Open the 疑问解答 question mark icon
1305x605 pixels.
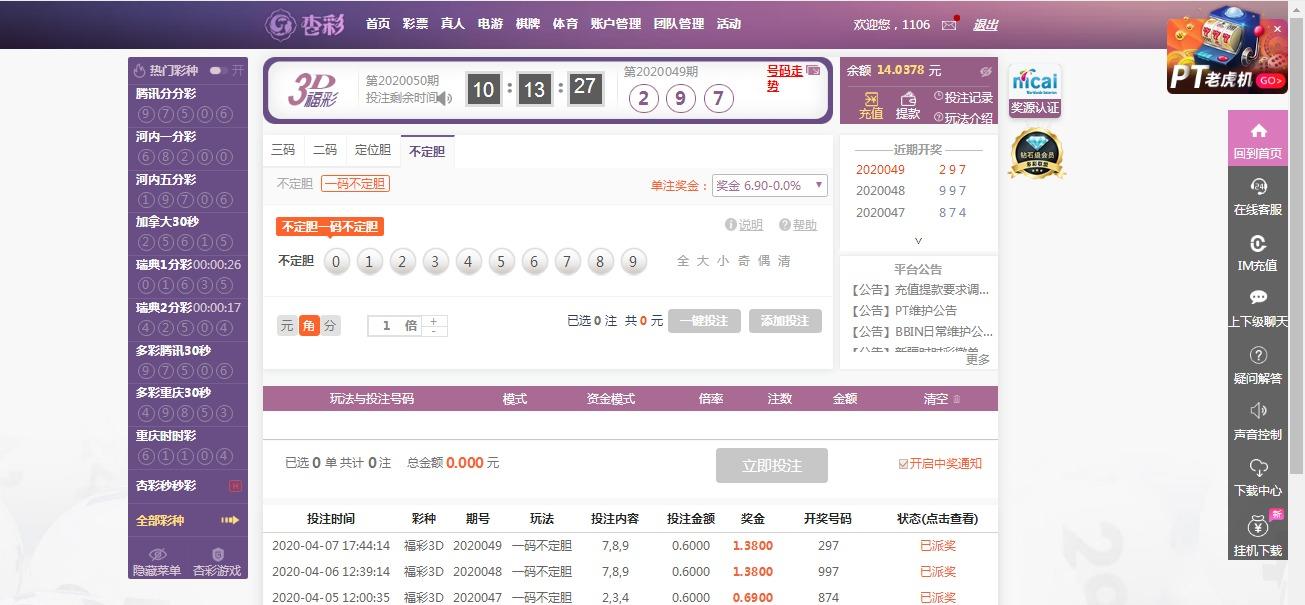(x=1258, y=355)
